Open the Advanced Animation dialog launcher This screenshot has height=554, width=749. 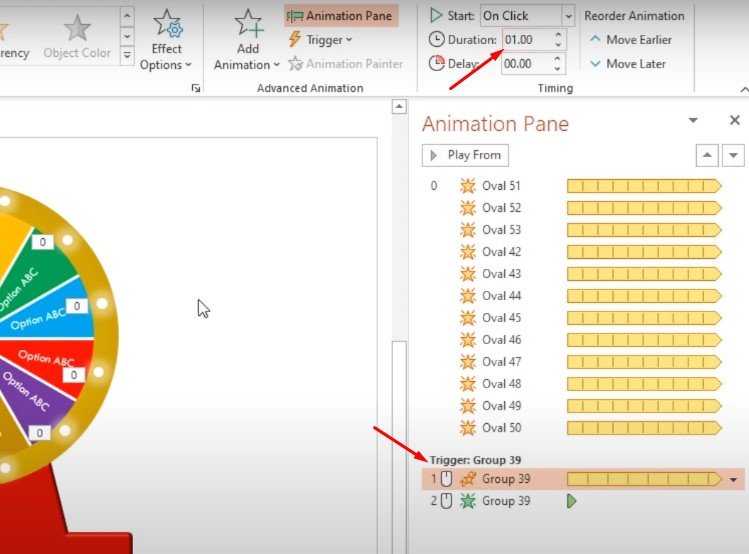click(196, 88)
